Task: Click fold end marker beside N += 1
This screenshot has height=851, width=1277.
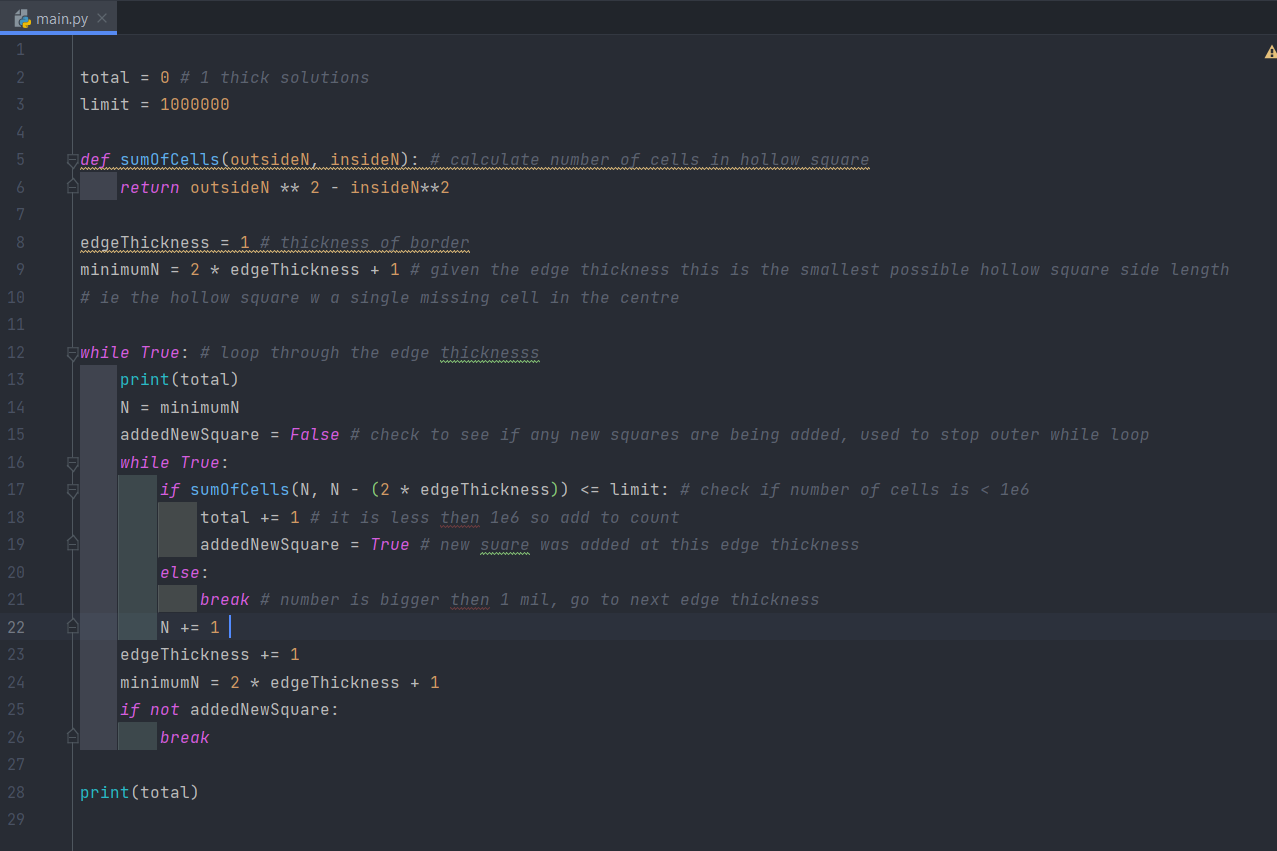Action: coord(72,627)
